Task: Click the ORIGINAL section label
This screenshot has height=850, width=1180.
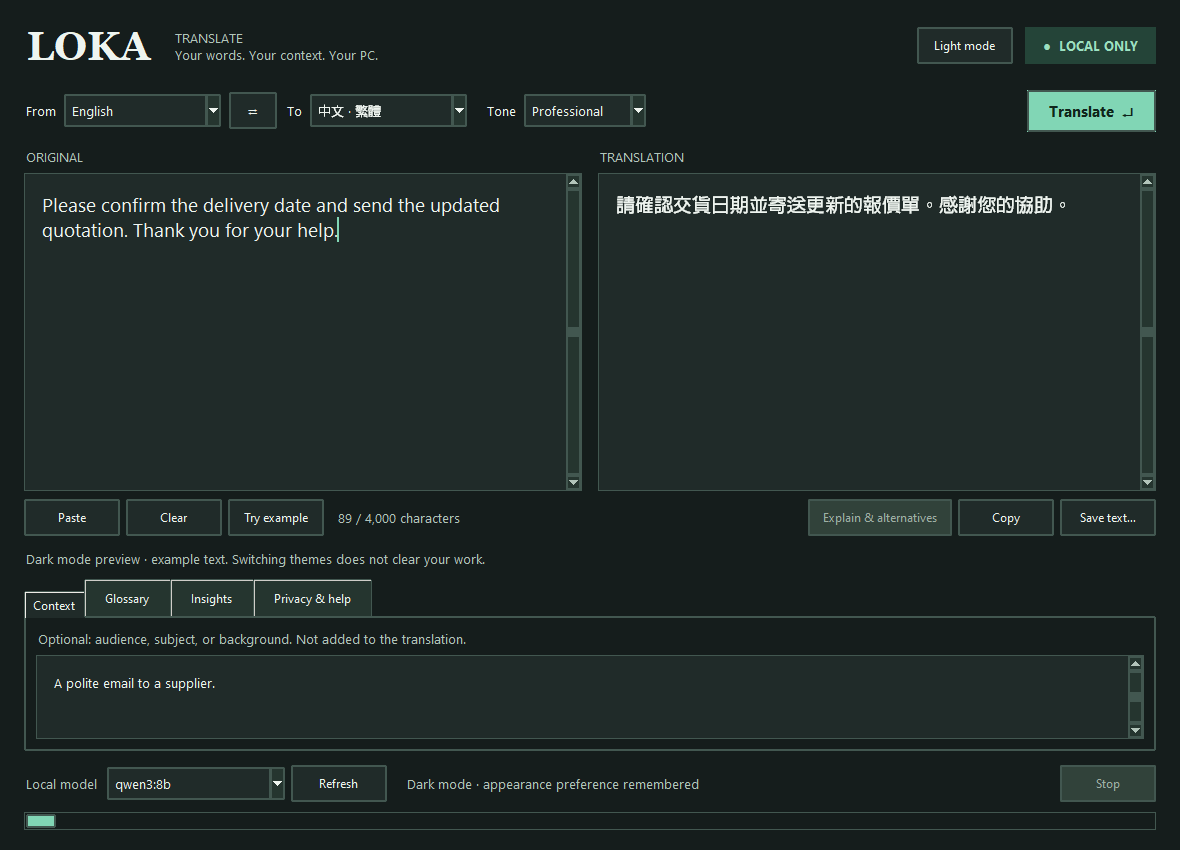Action: tap(54, 157)
